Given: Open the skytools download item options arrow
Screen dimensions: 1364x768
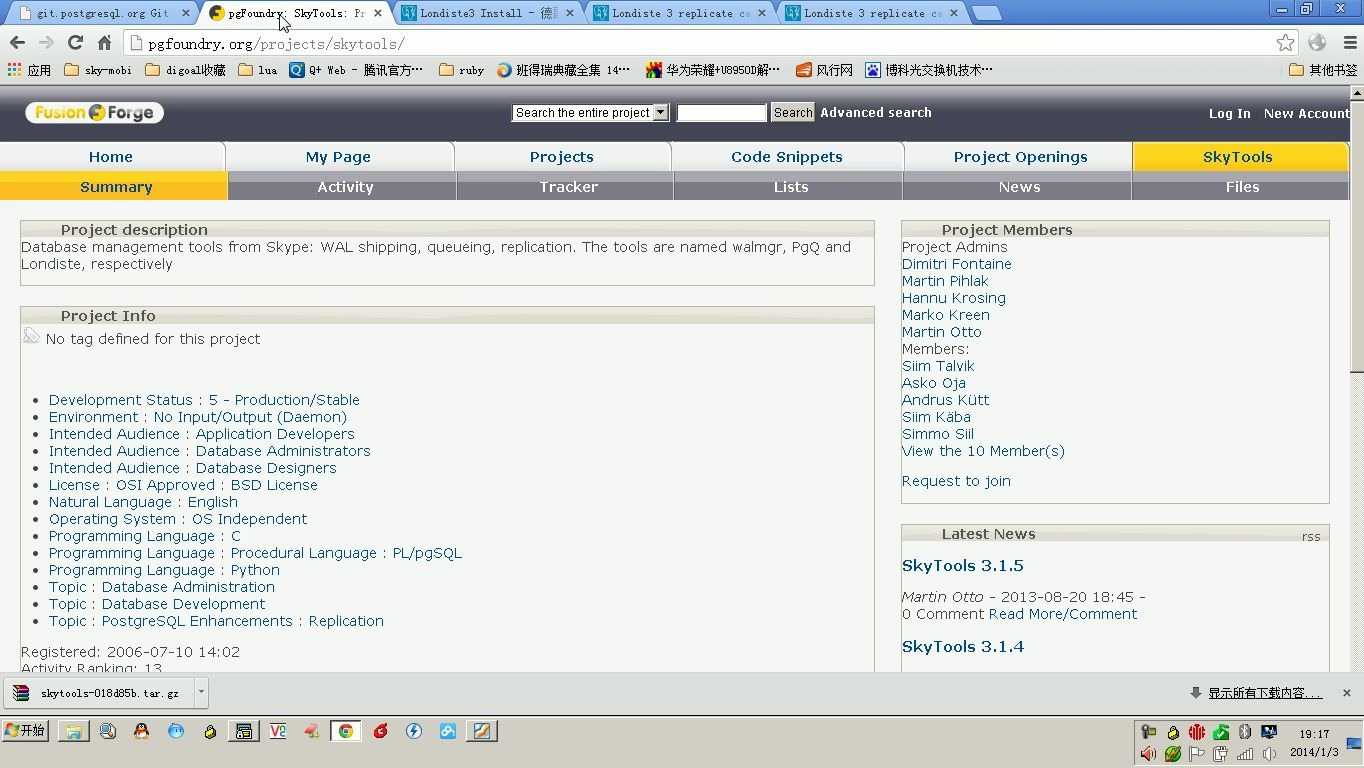Looking at the screenshot, I should click(201, 691).
